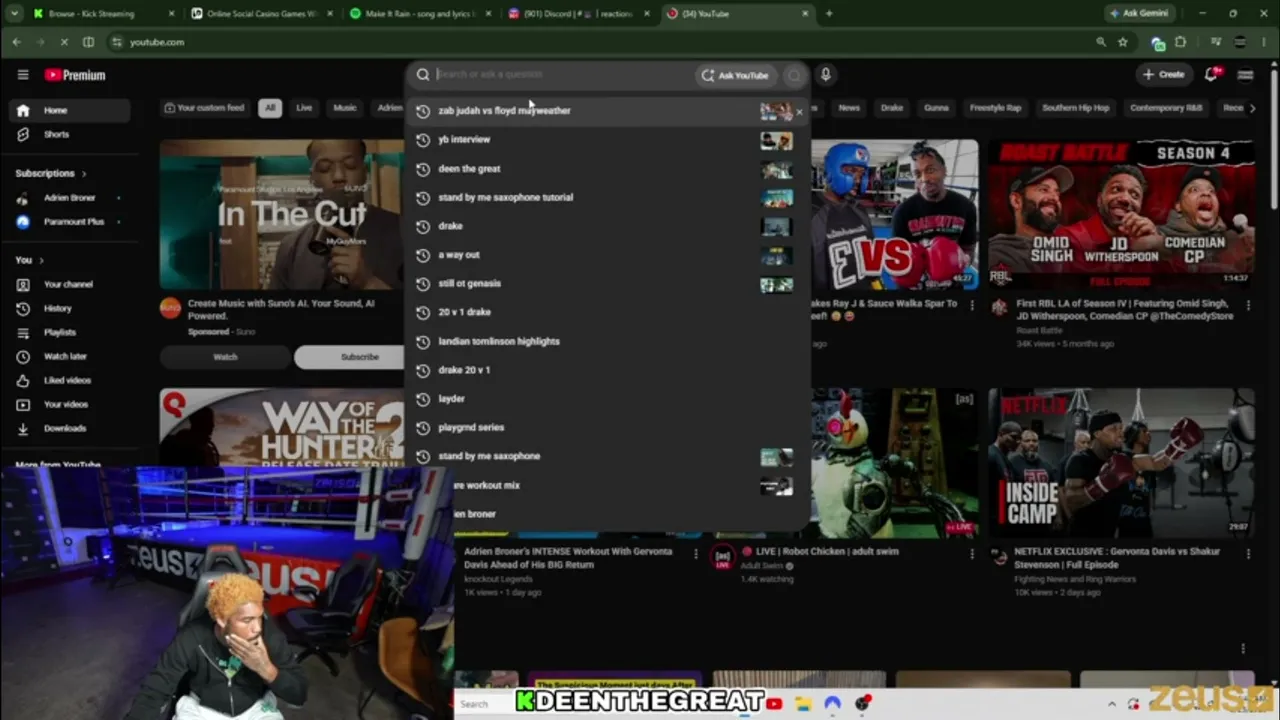Select the 'Contemporary R&B' filter chip
Screen dimensions: 1280x720
pos(1166,108)
